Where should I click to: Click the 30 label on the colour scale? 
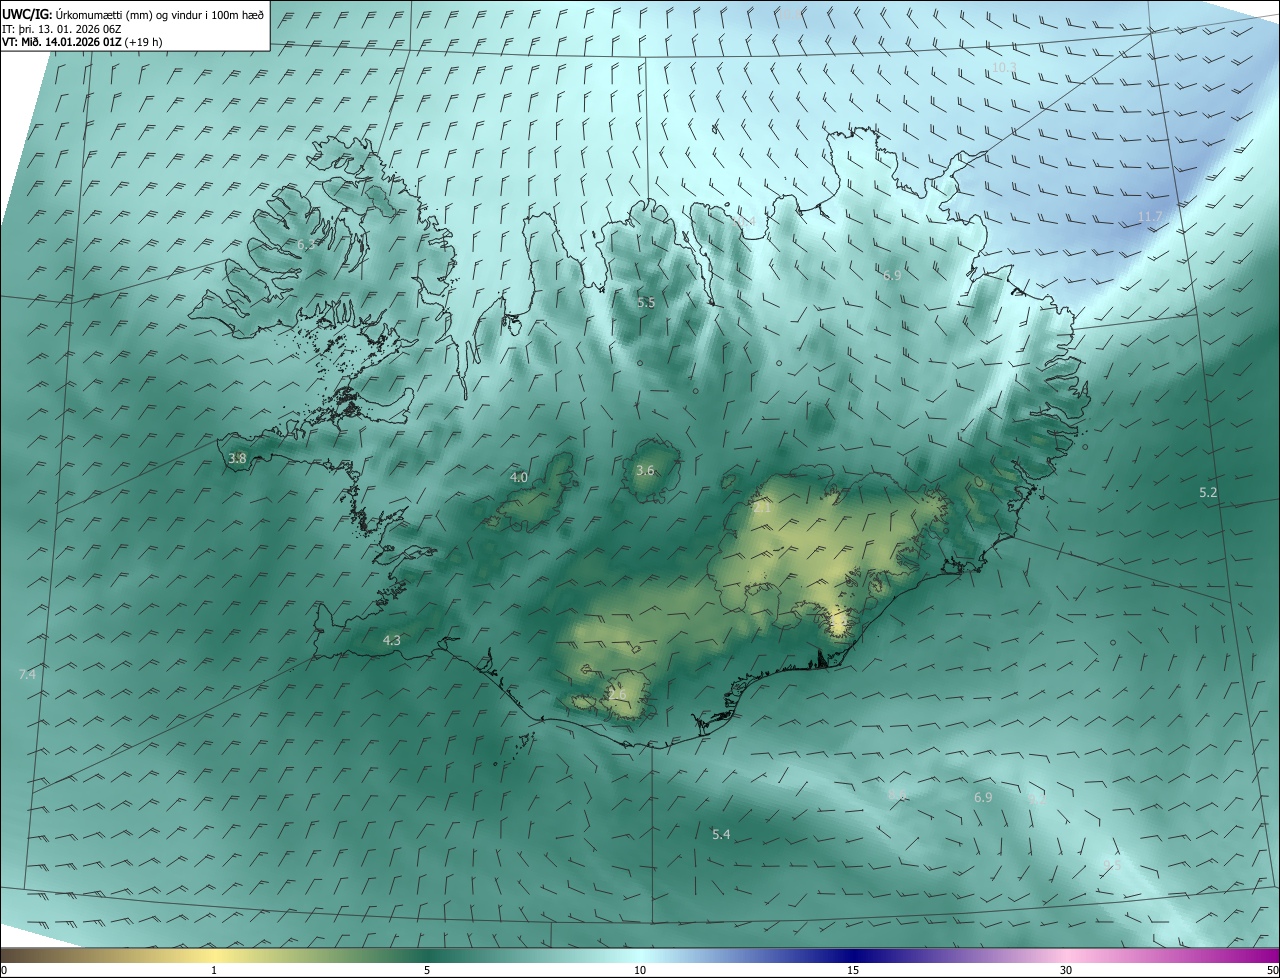[1066, 970]
